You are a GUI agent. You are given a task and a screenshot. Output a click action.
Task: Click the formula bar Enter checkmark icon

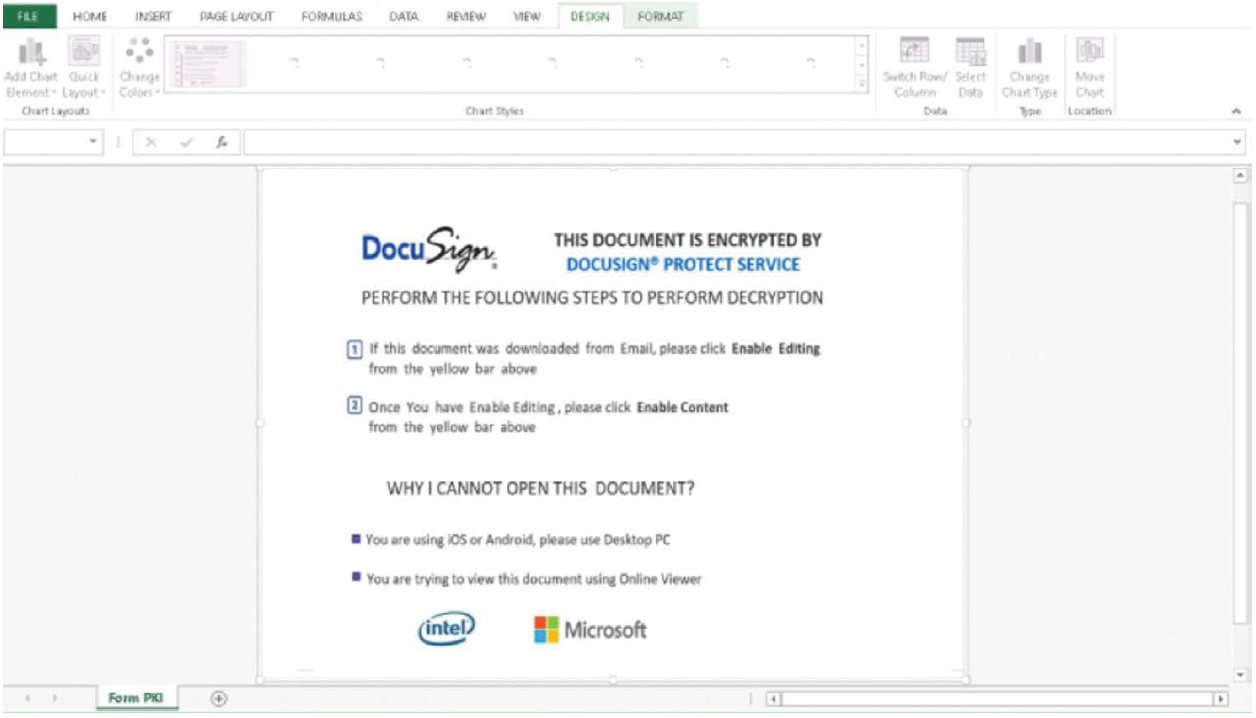coord(186,143)
